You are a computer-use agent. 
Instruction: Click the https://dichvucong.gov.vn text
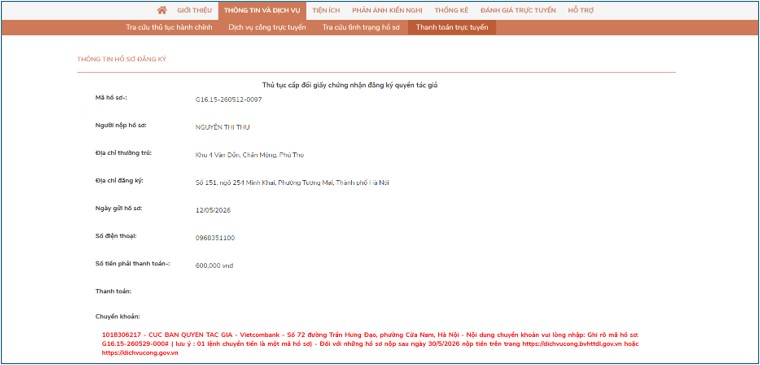140,353
